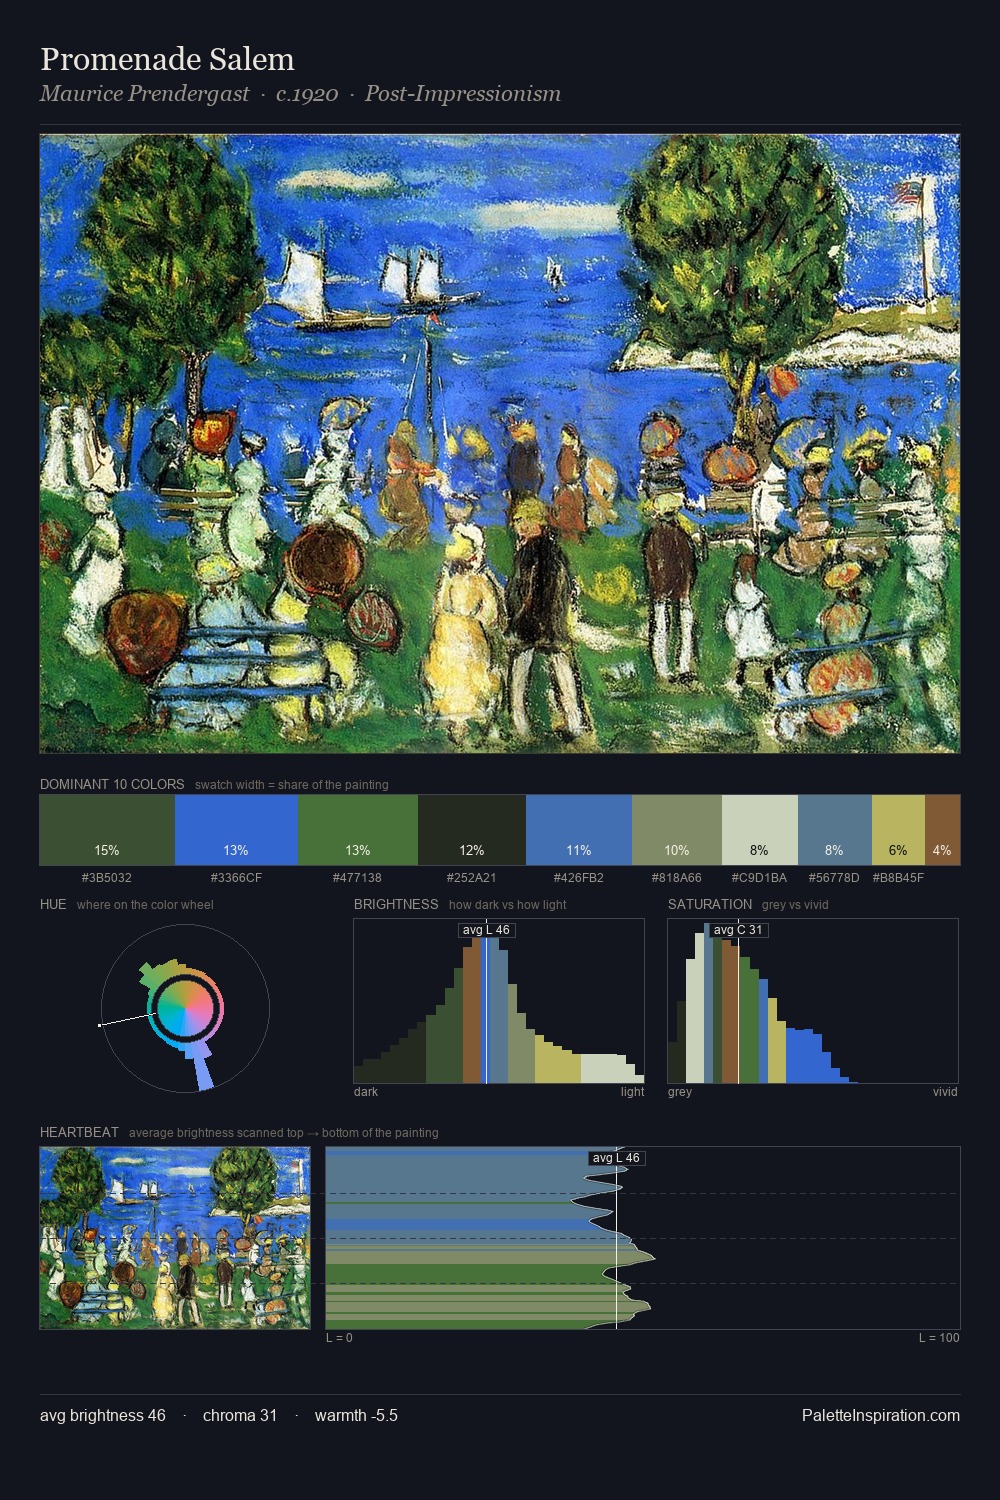The width and height of the screenshot is (1000, 1500).
Task: Click hex code text '#426FB2'
Action: pos(578,878)
